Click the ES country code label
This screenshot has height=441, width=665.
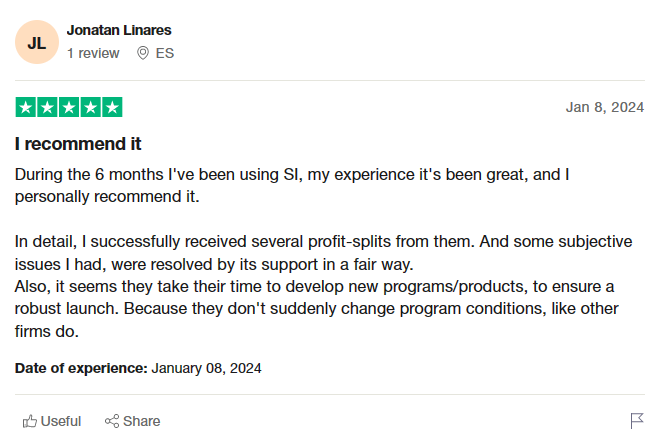165,53
